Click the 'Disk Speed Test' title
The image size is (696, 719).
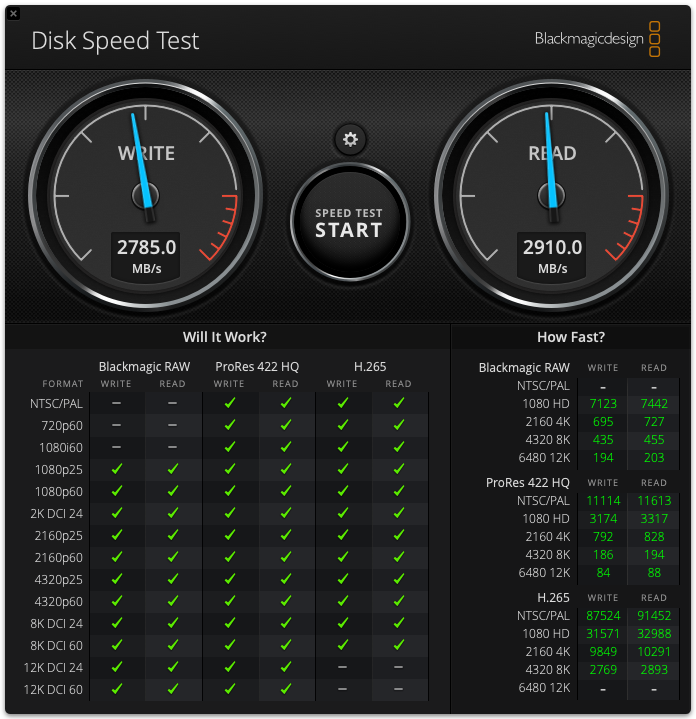(x=115, y=41)
